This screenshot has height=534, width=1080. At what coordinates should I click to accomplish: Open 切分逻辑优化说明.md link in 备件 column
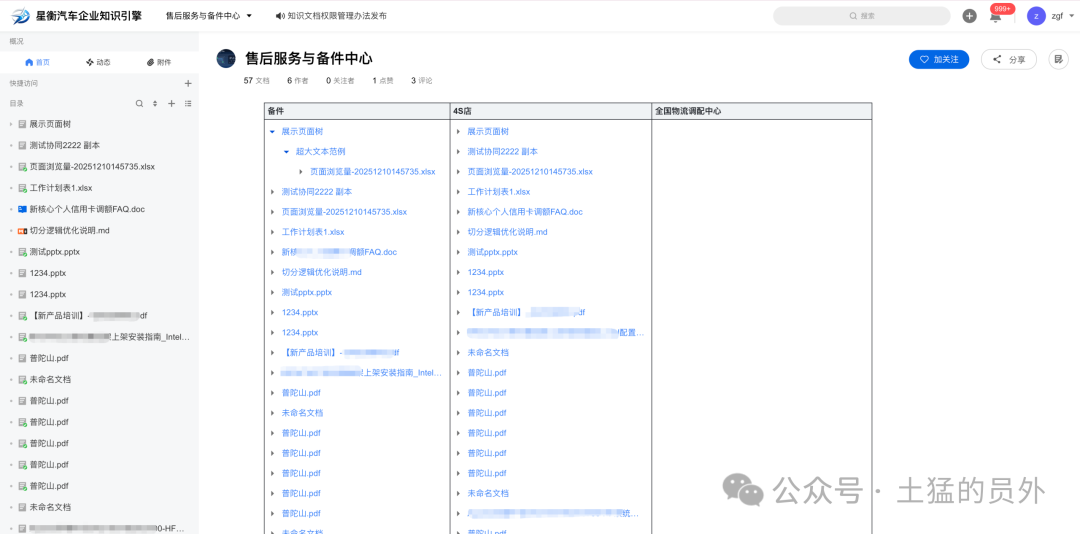(x=322, y=272)
